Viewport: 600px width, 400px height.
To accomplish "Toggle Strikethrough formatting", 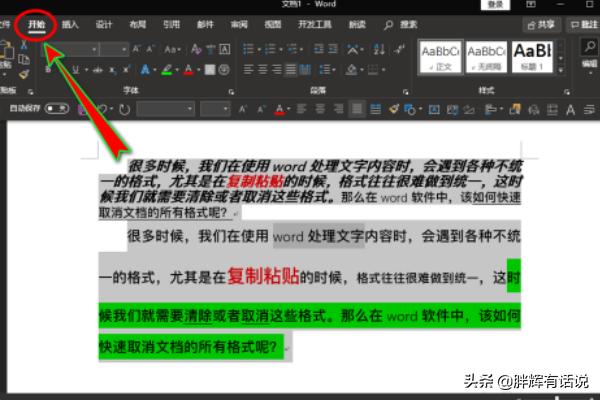I will coord(98,70).
